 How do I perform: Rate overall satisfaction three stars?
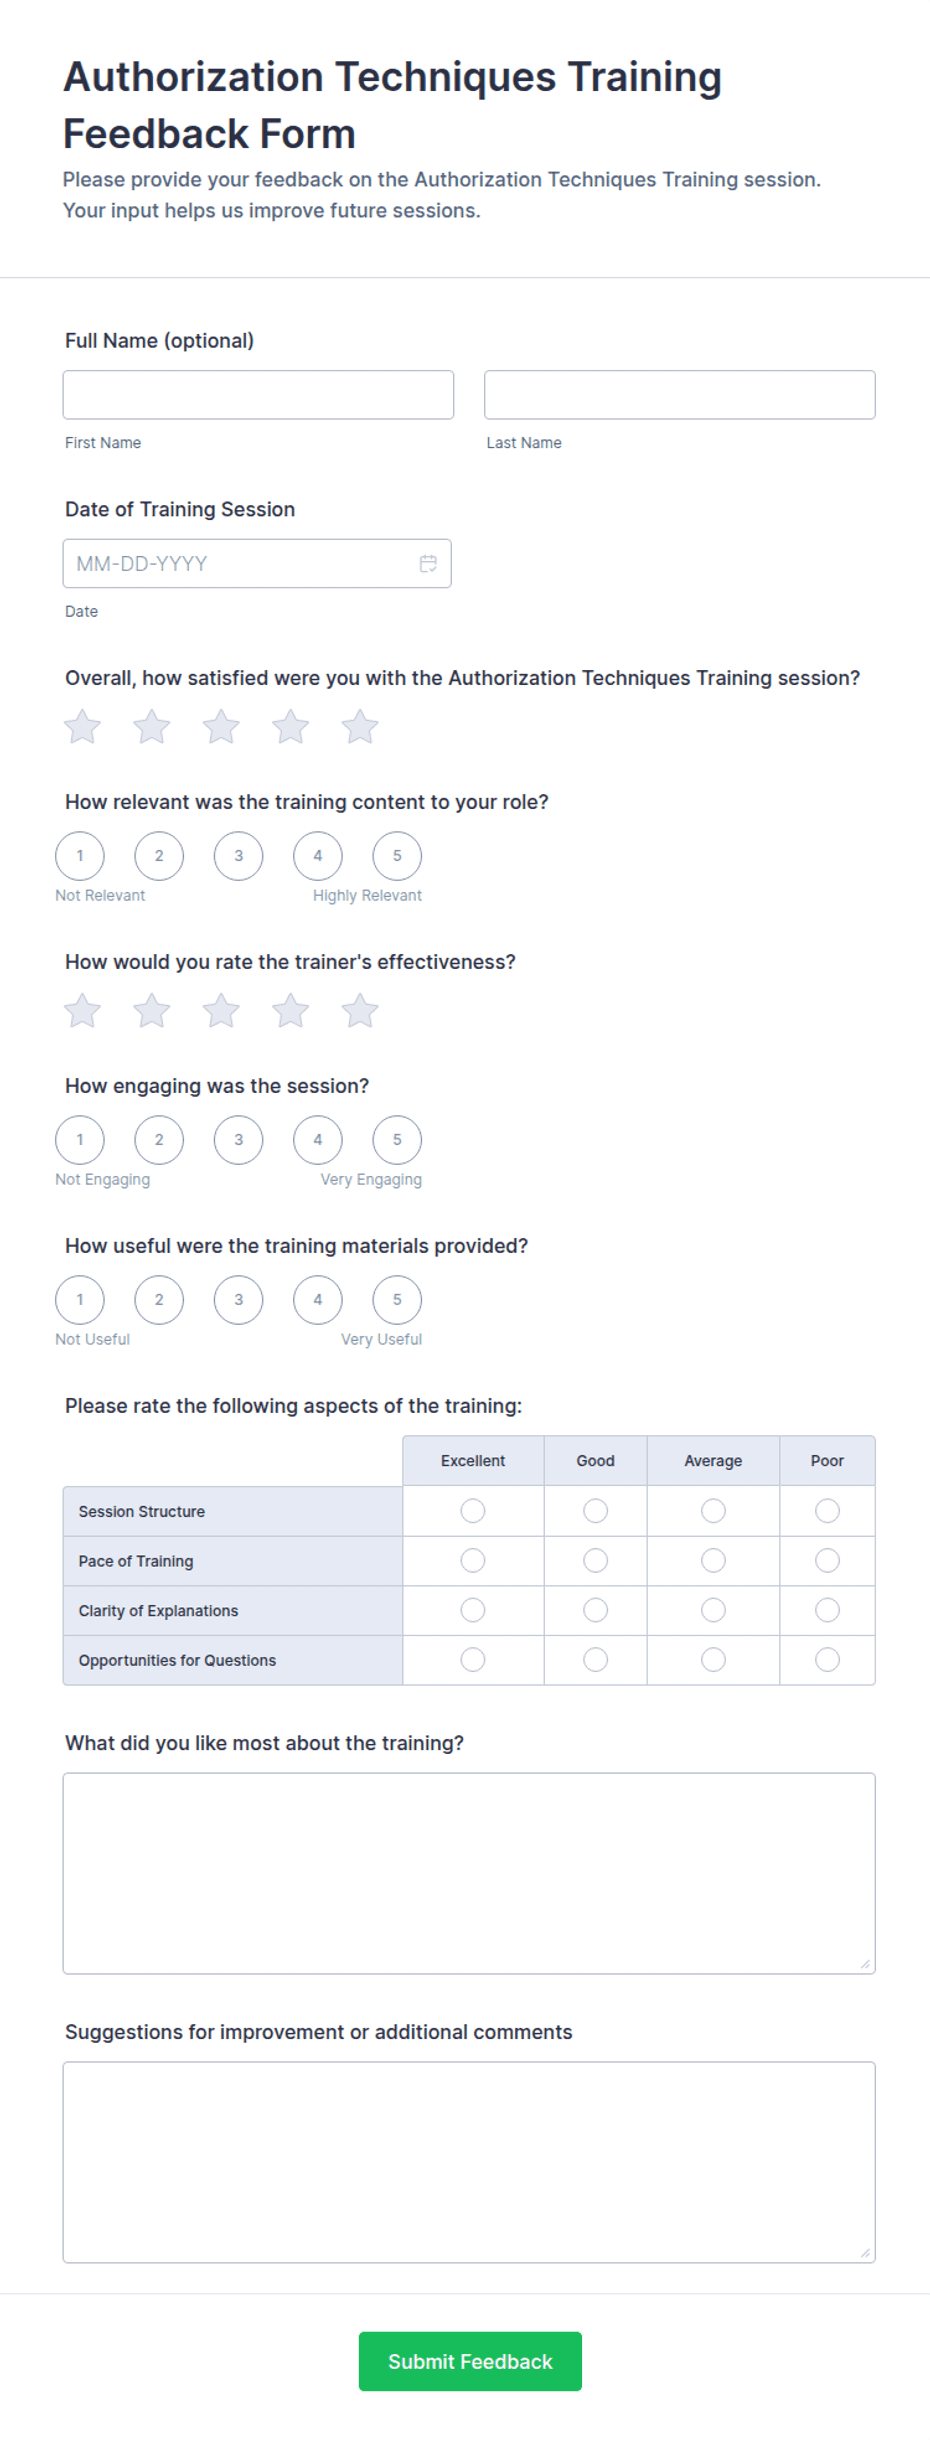[x=221, y=727]
